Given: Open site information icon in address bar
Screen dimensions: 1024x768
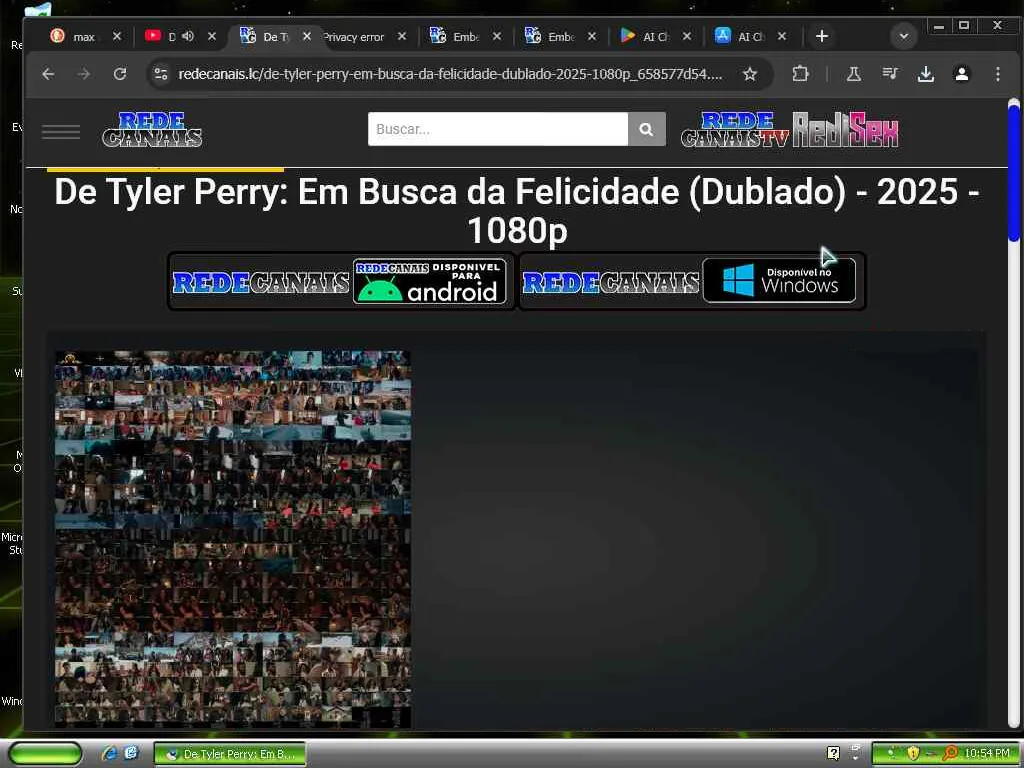Looking at the screenshot, I should 161,74.
